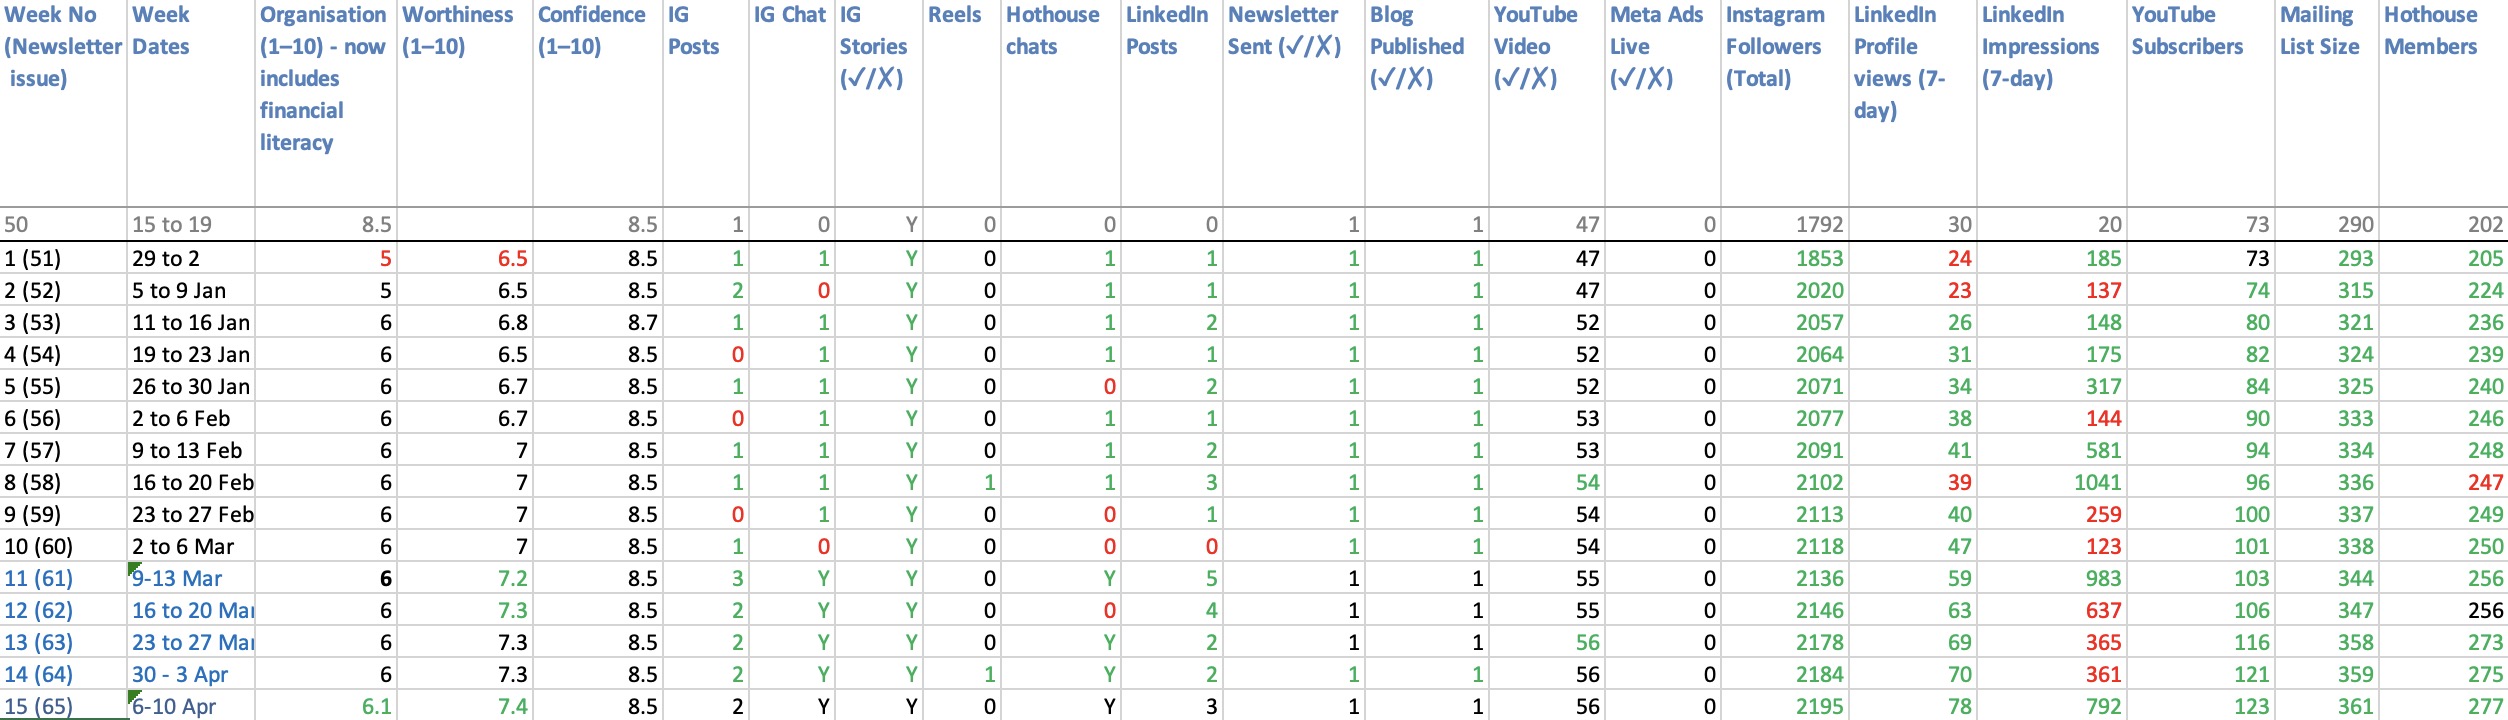
Task: Select the Worthiness value 7.4 in green
Action: [464, 706]
